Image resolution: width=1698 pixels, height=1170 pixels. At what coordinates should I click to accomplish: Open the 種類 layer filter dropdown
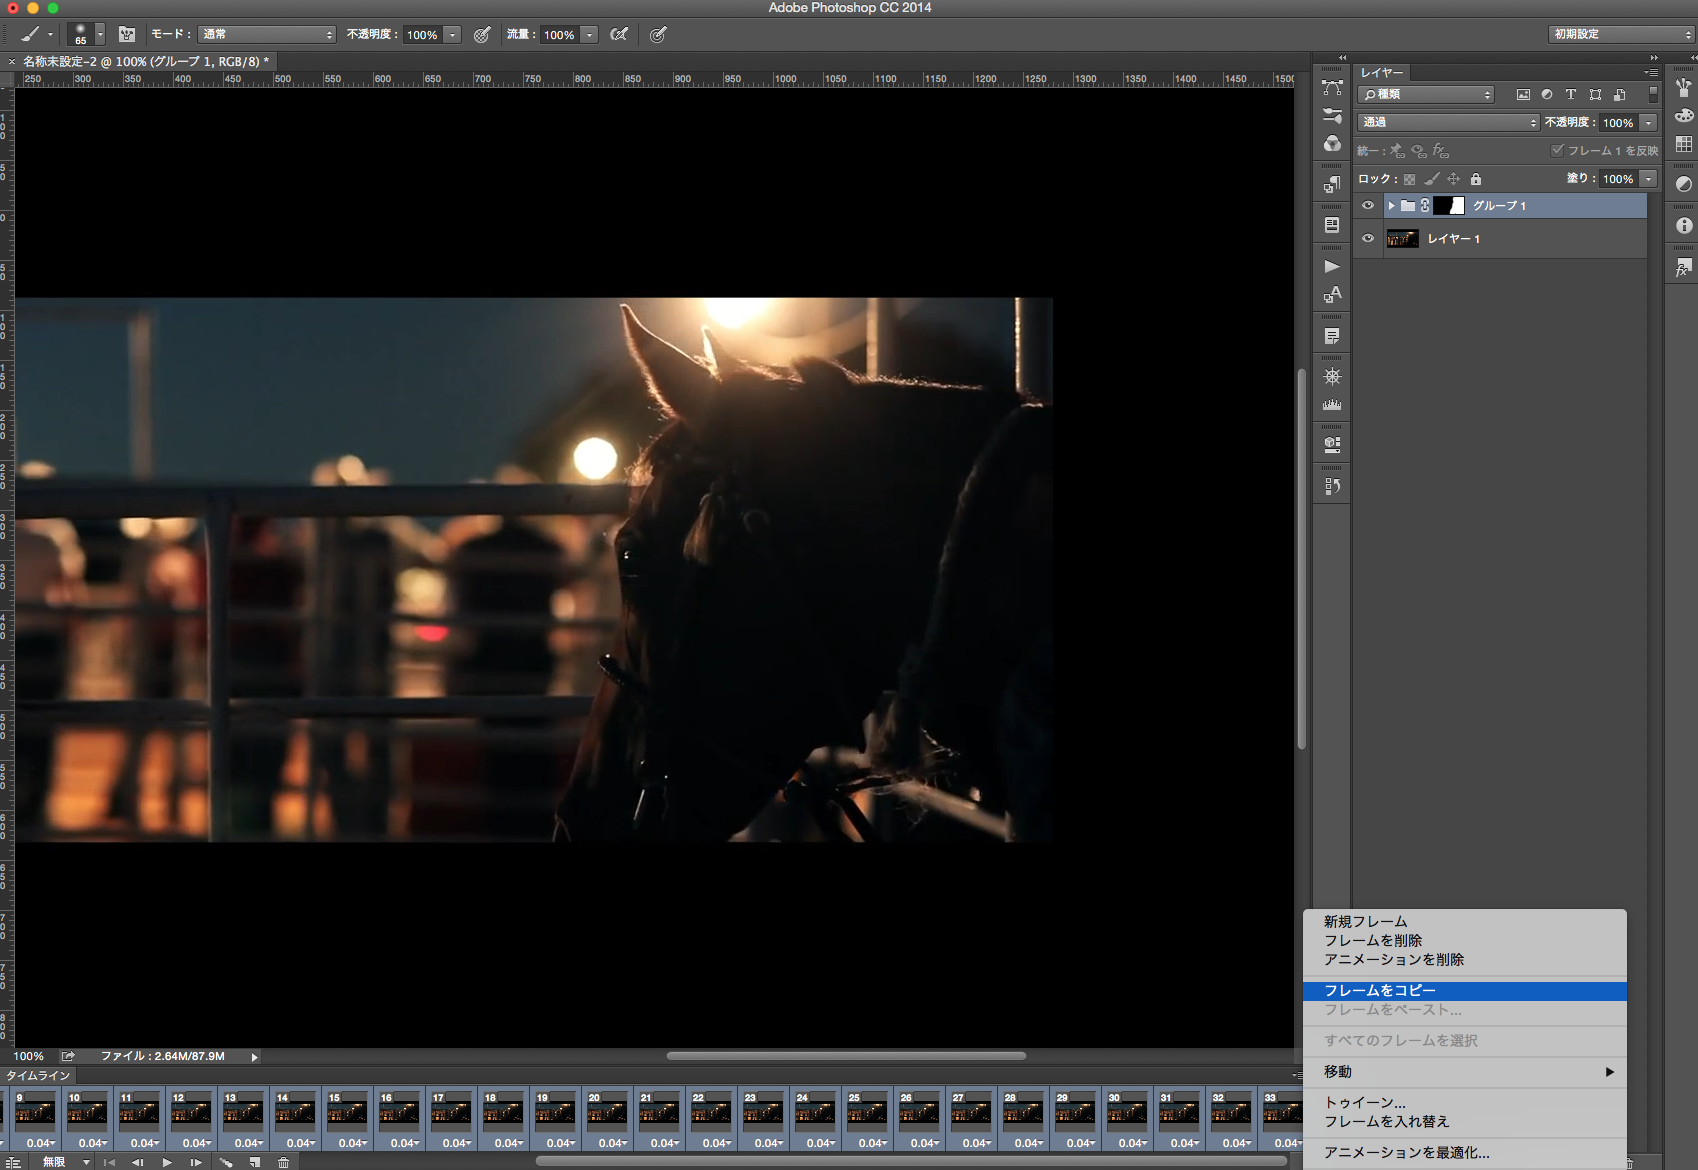pos(1427,94)
